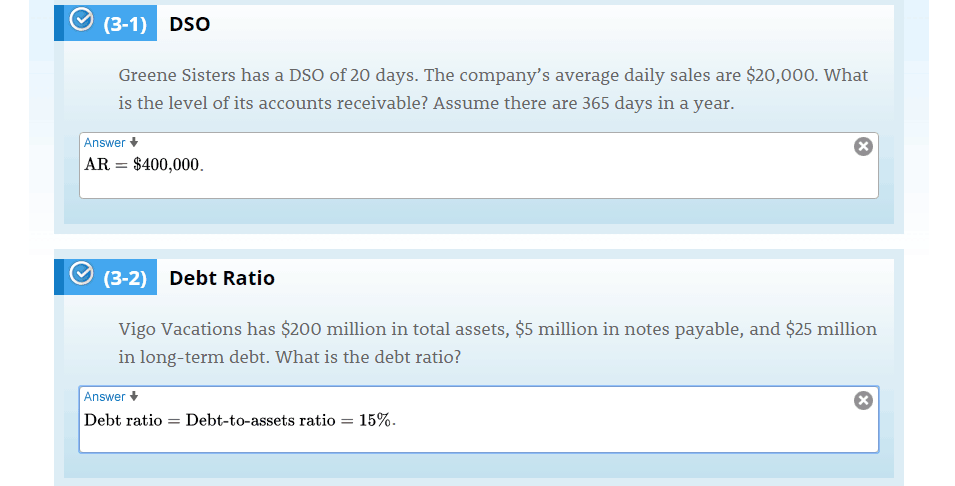Click the dark blue strip beside (3-2)

tap(59, 277)
